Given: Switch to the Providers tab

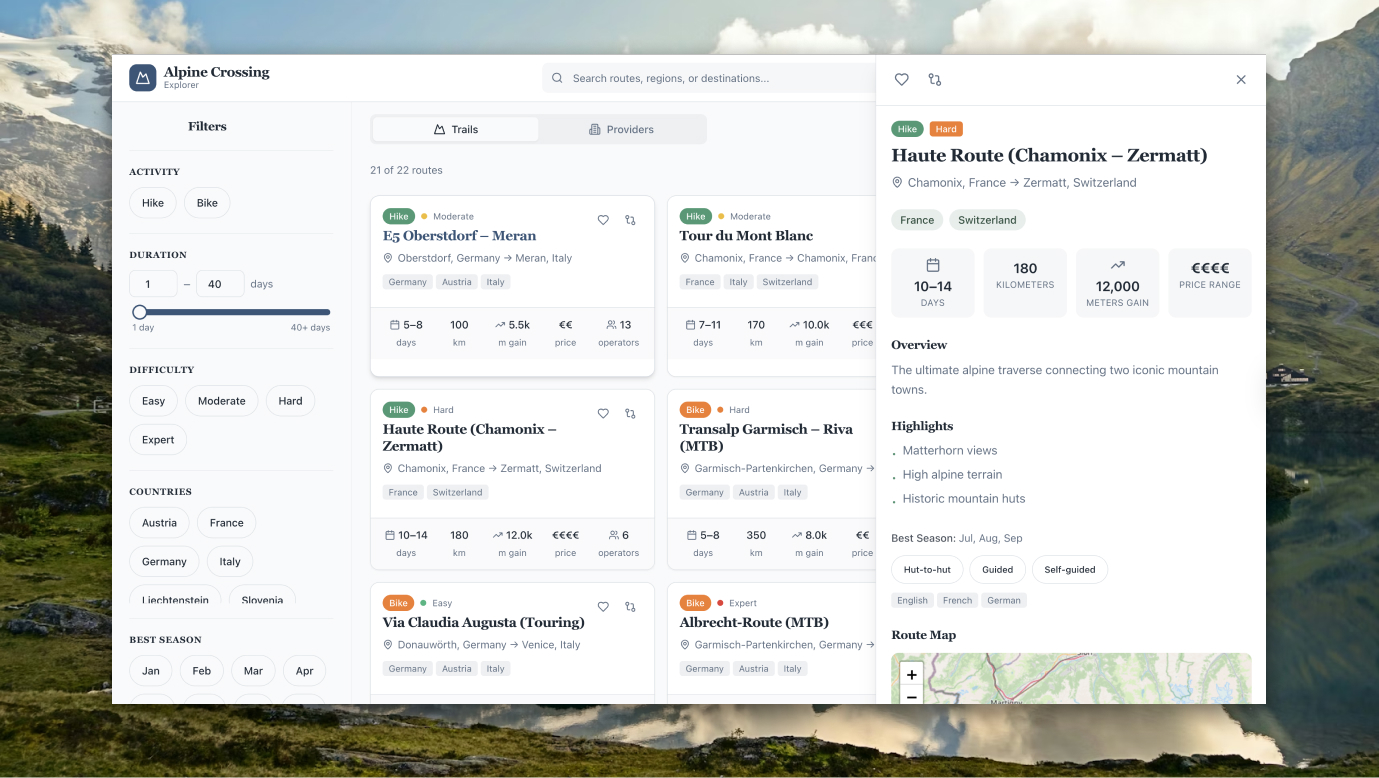Looking at the screenshot, I should 621,129.
